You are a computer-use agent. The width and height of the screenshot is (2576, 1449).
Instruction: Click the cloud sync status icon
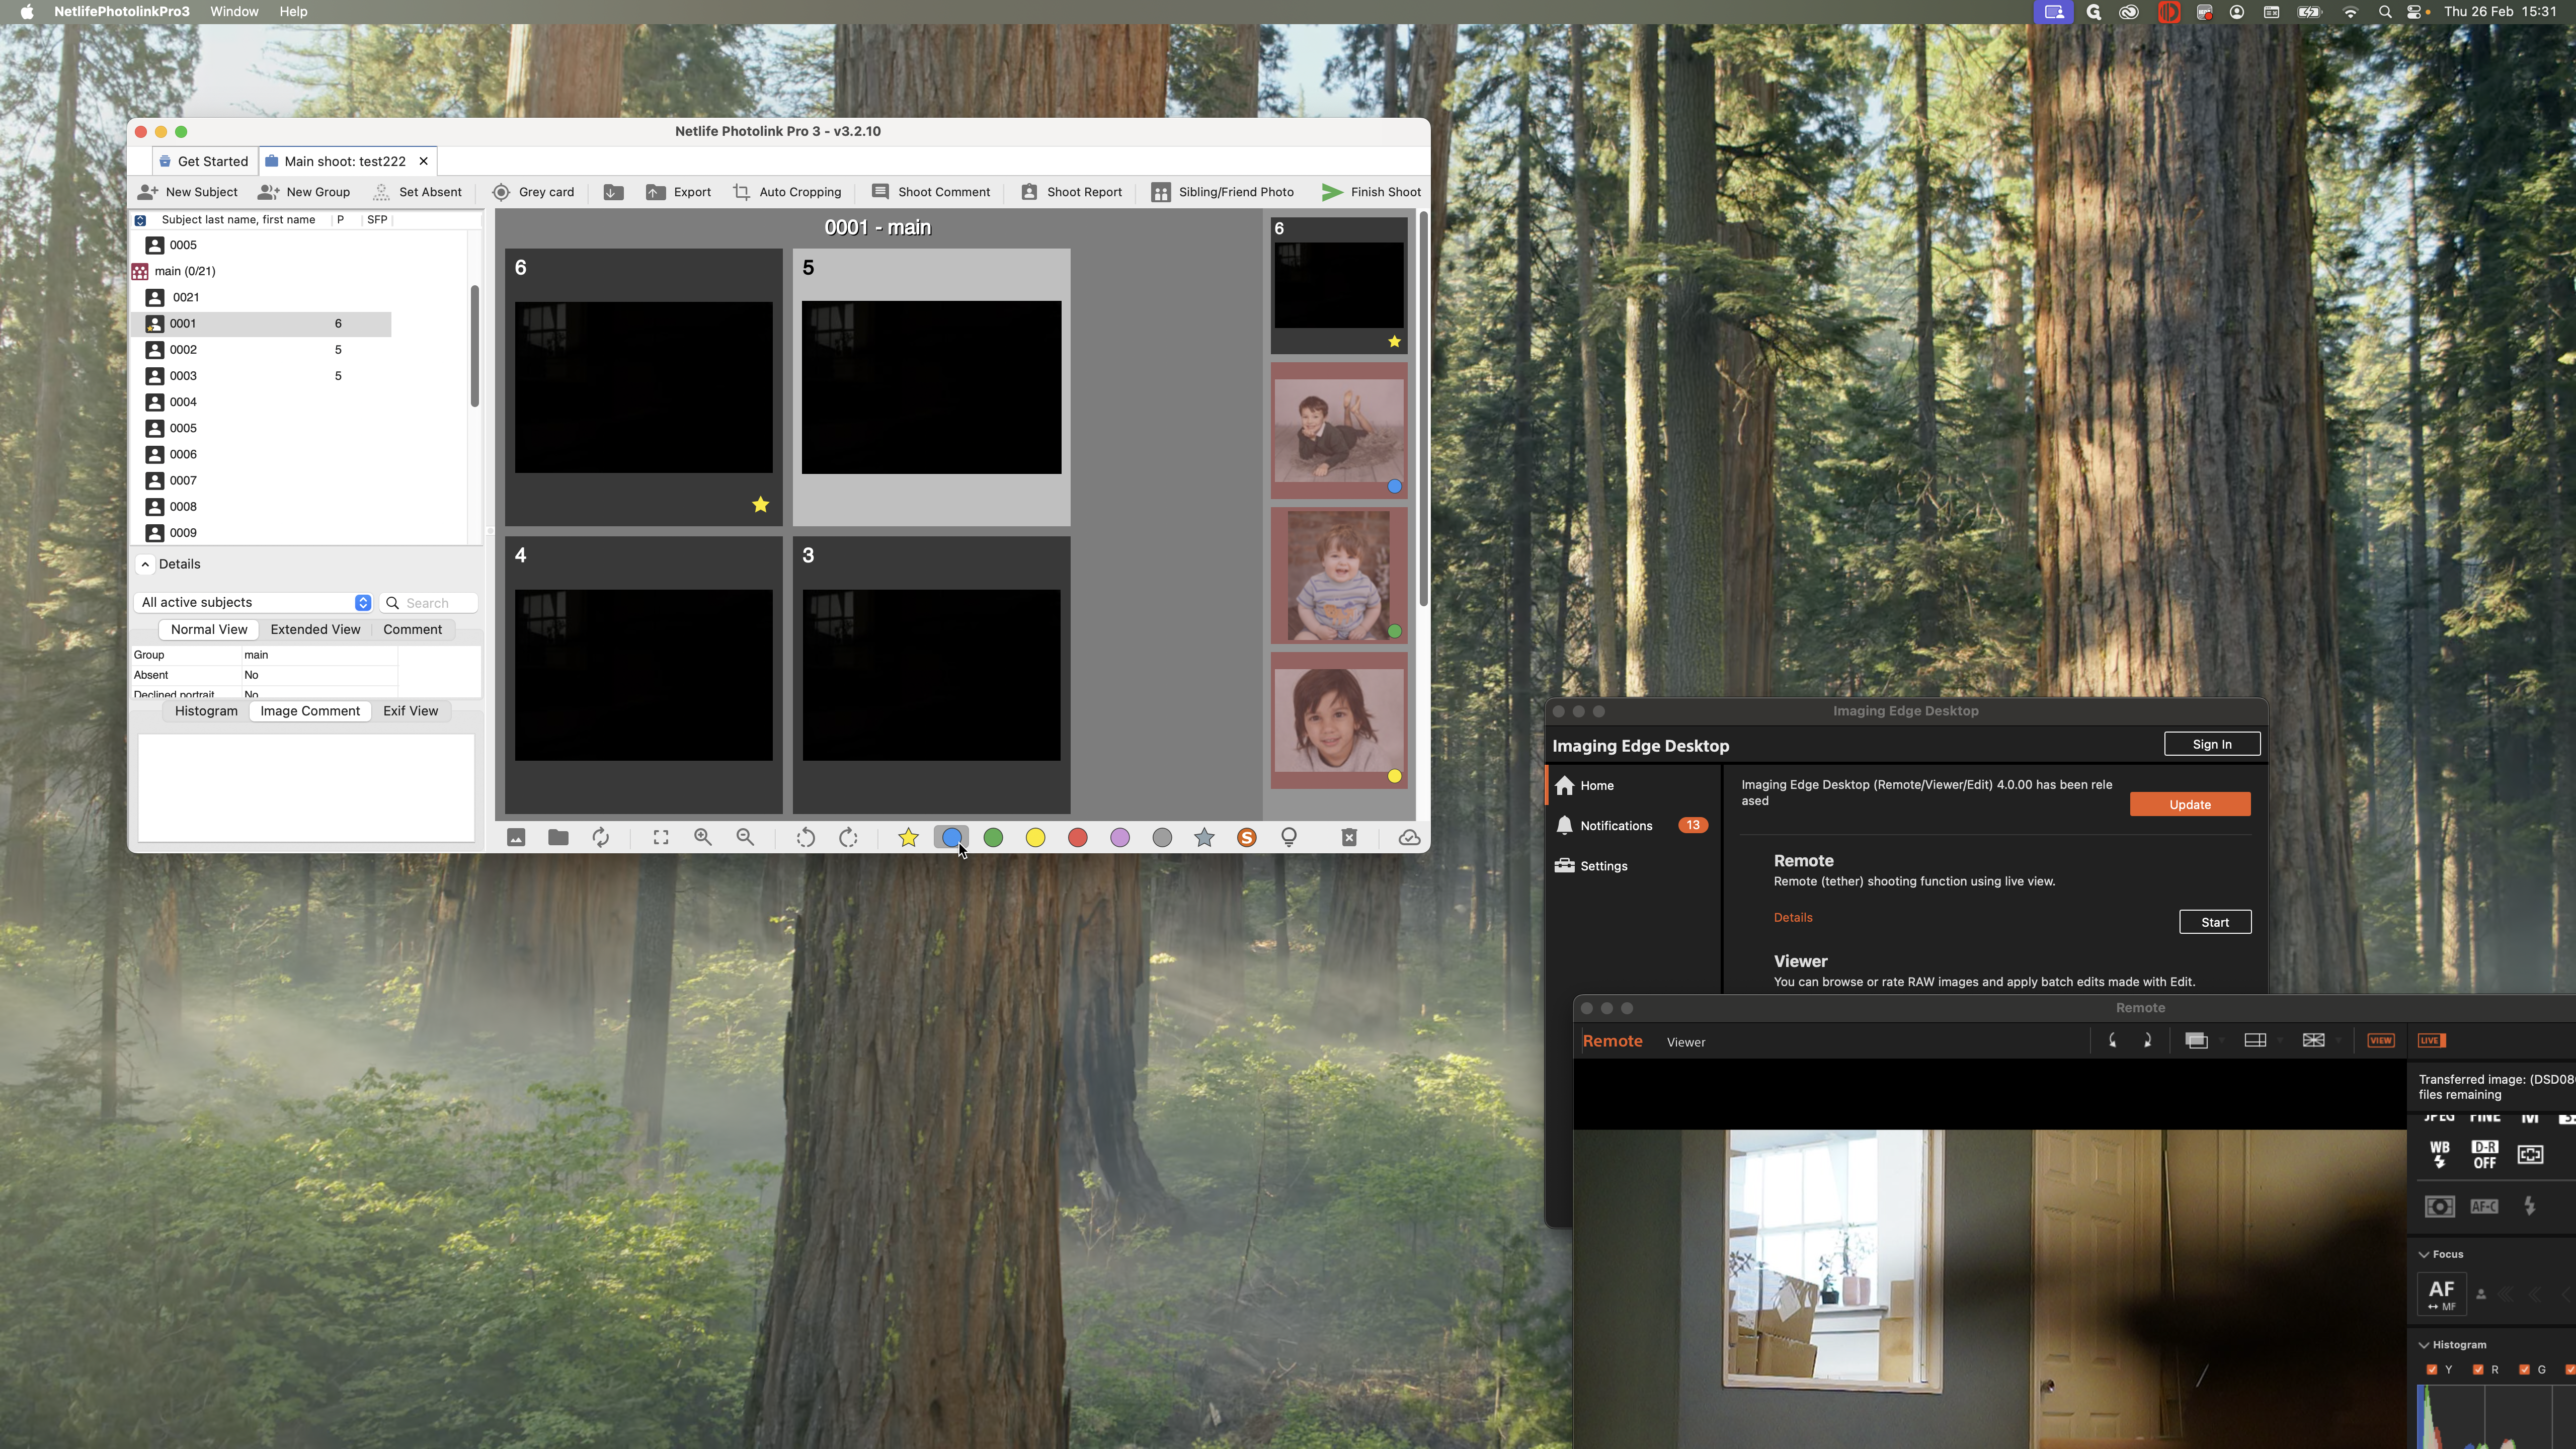coord(1409,838)
